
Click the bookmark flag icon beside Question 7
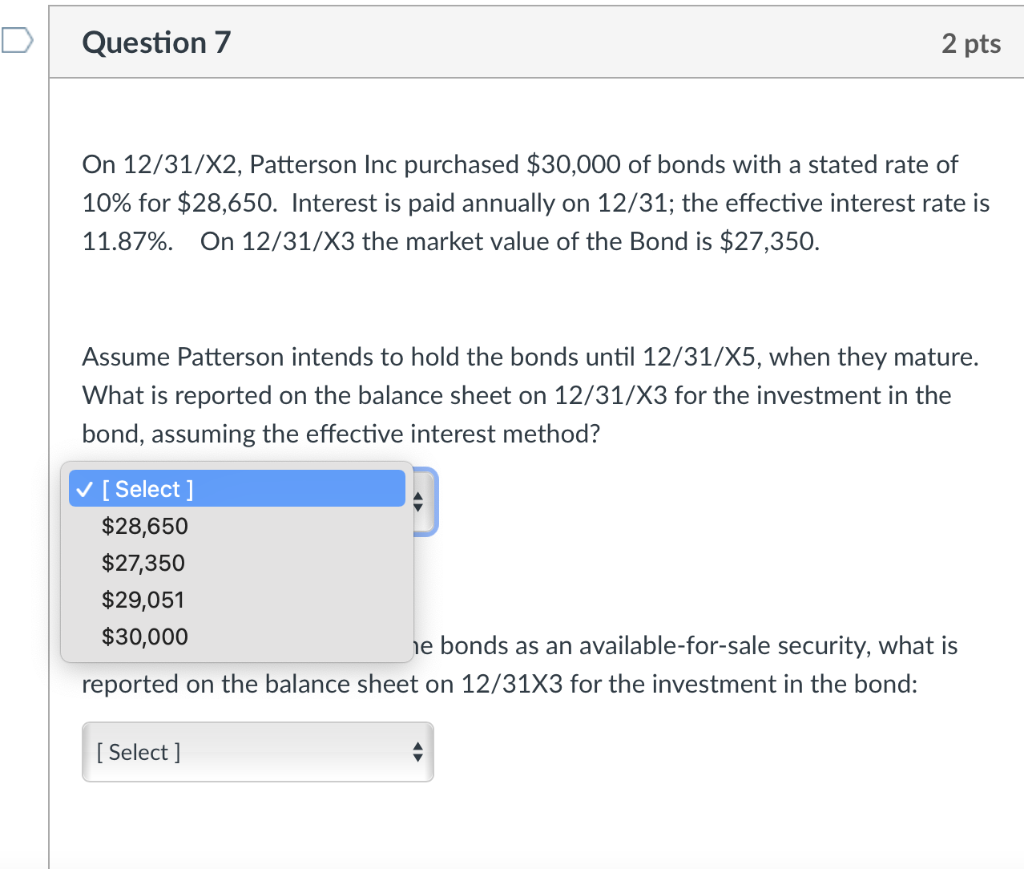click(14, 38)
